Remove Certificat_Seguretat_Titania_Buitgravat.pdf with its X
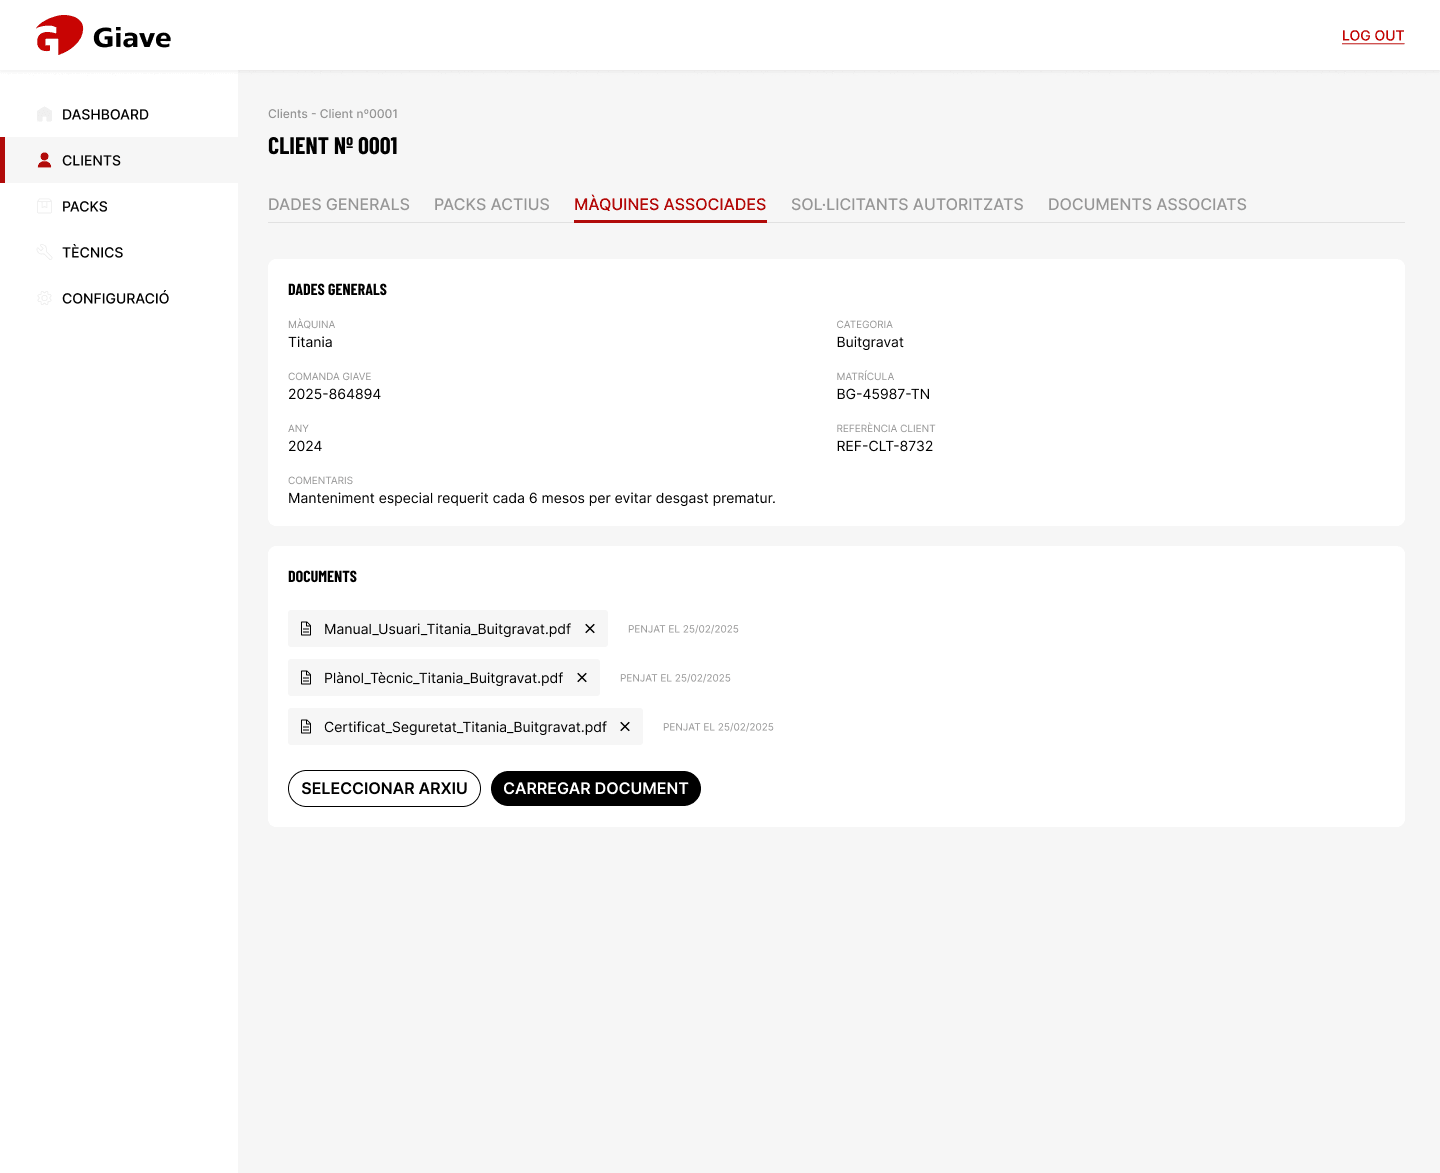Screen dimensions: 1440x1173 [625, 727]
